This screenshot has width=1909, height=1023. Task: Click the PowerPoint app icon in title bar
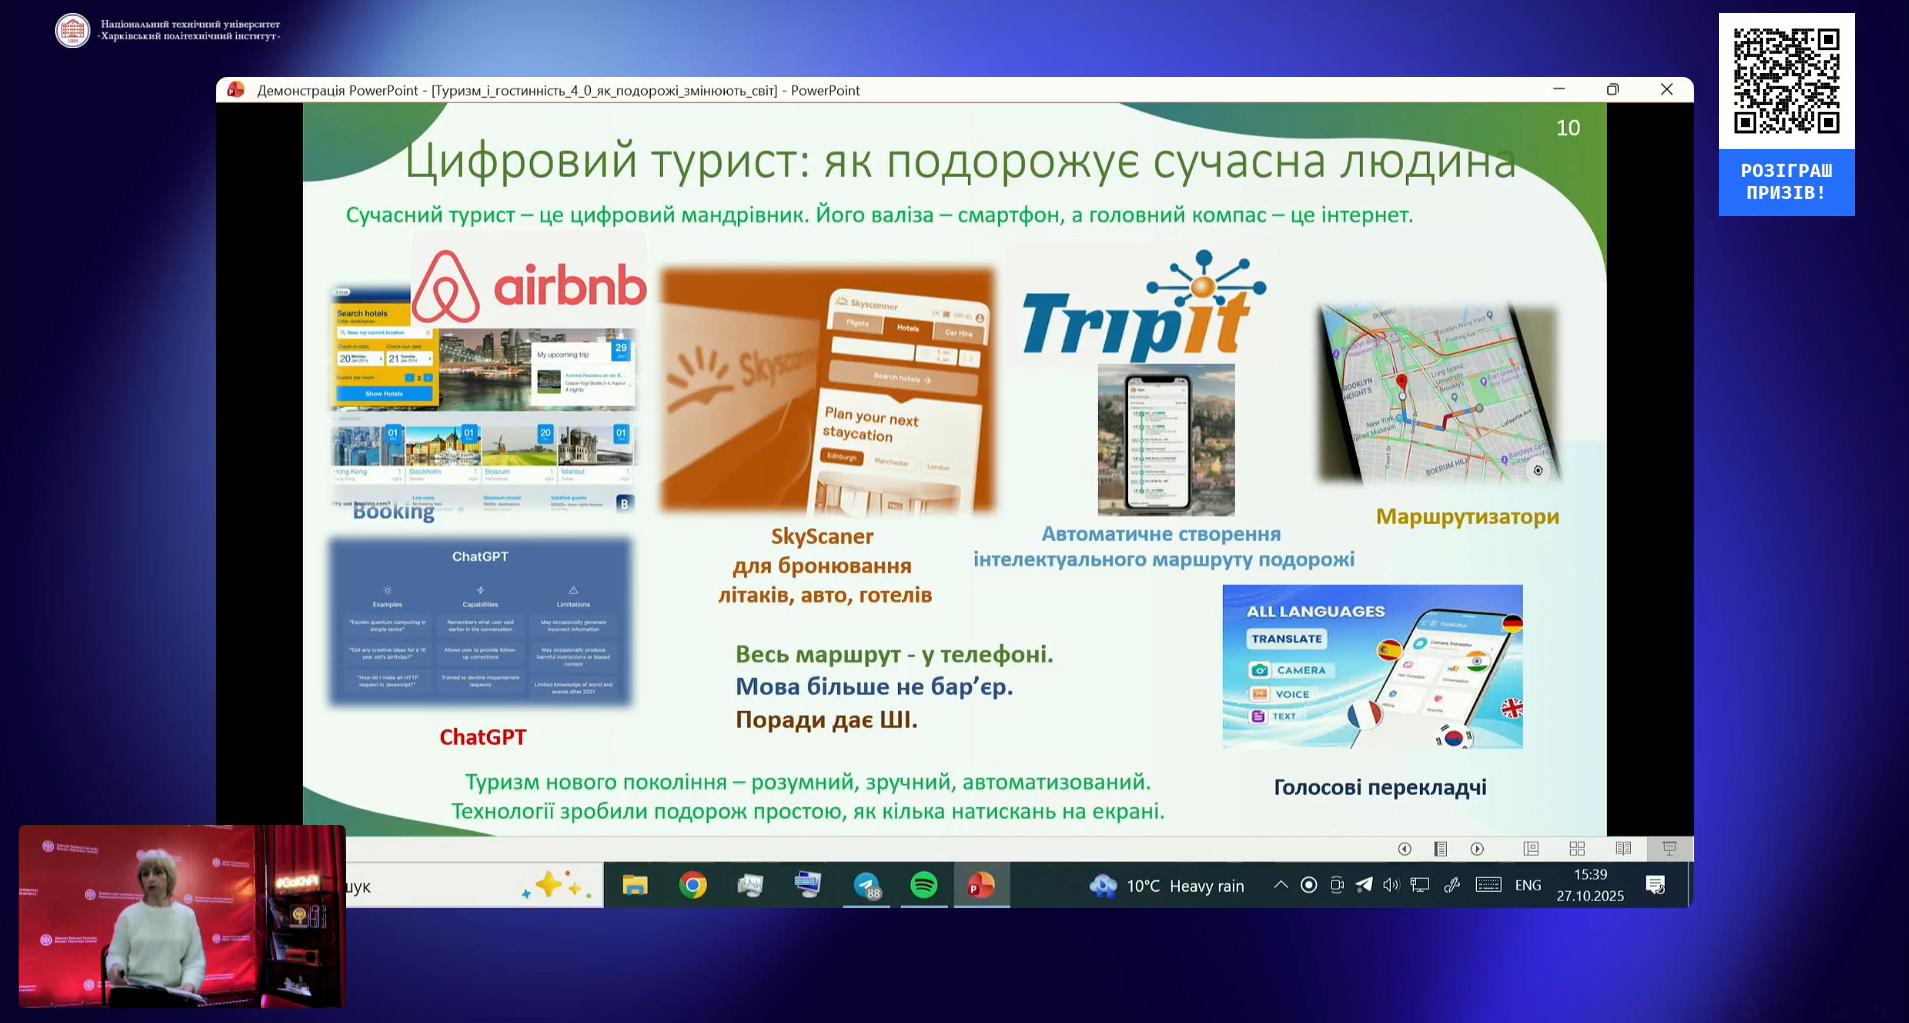[236, 90]
